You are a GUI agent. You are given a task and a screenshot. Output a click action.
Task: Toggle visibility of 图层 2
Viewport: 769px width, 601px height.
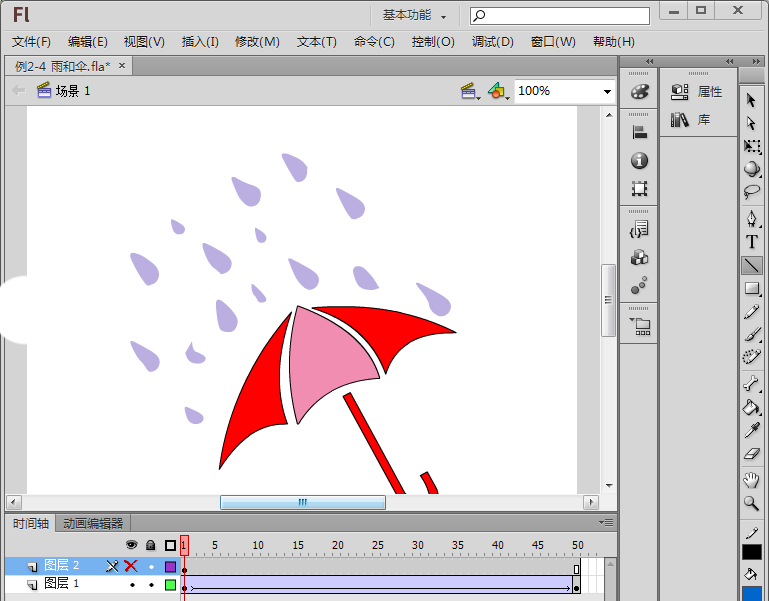131,566
